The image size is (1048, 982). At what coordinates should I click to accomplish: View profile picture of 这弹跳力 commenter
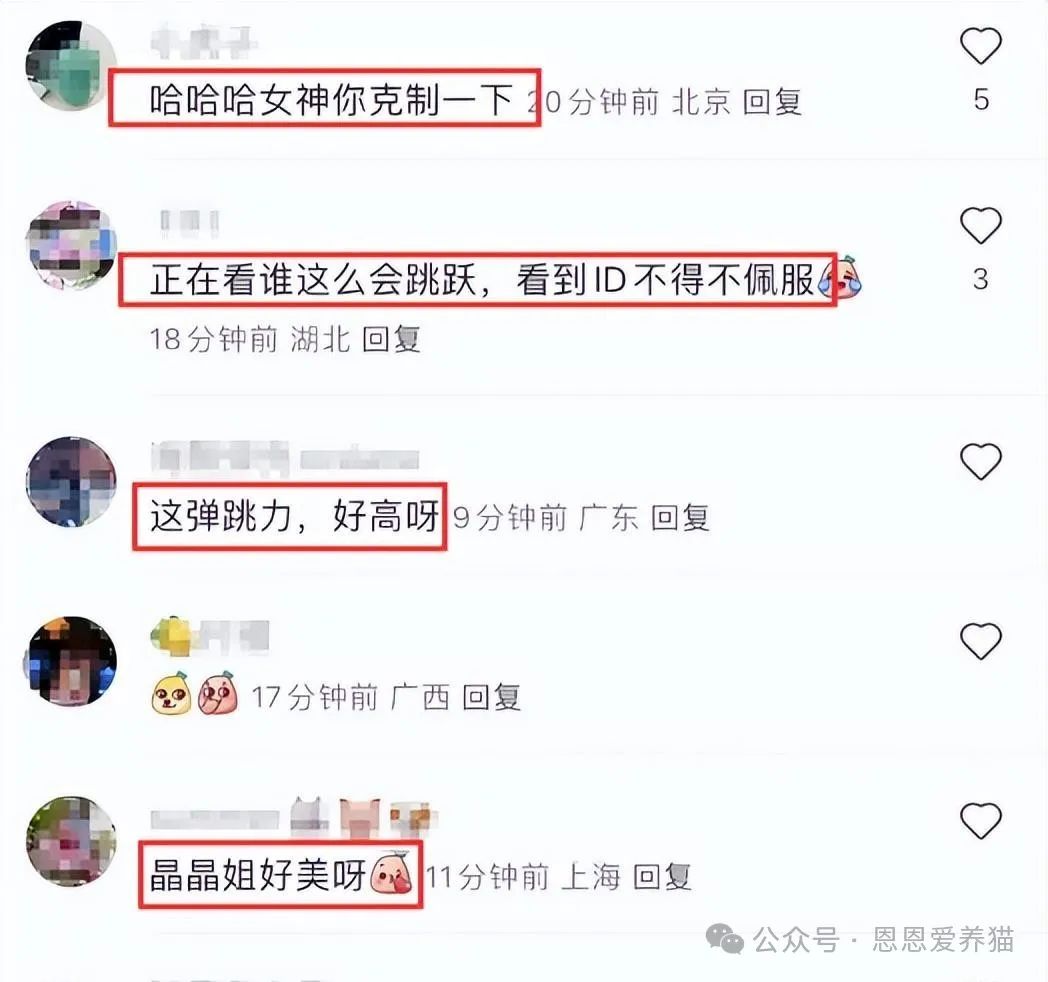point(72,482)
